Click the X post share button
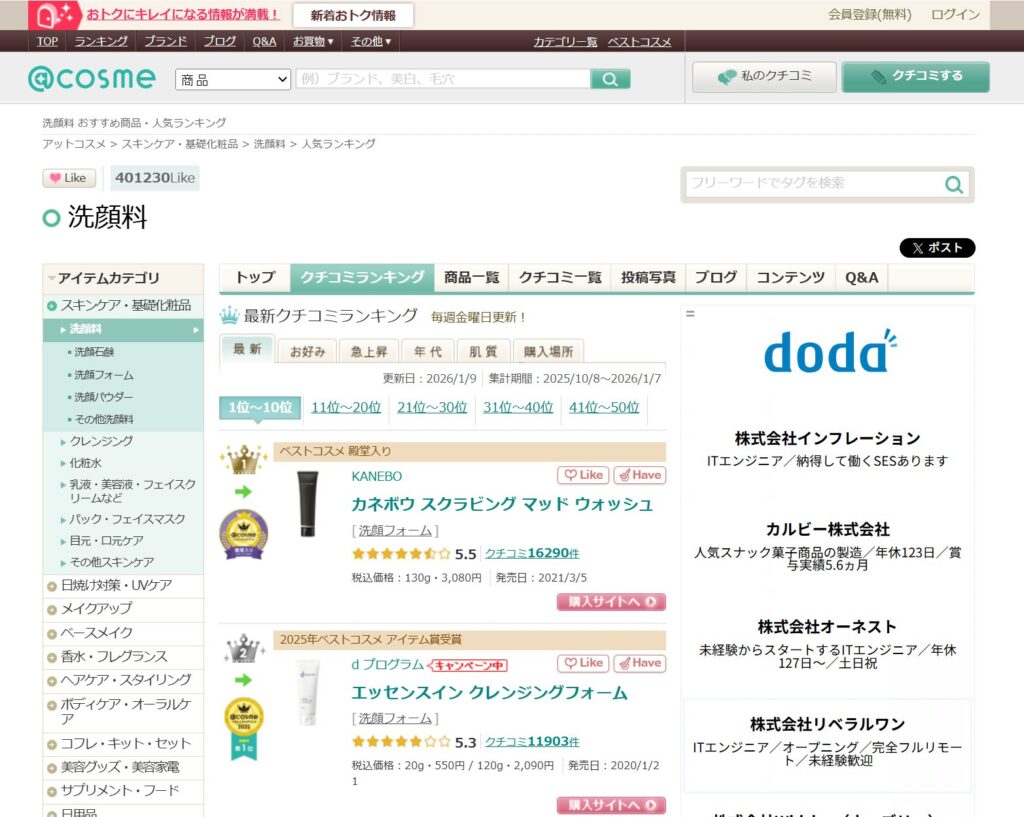Viewport: 1024px width, 817px height. (x=937, y=248)
